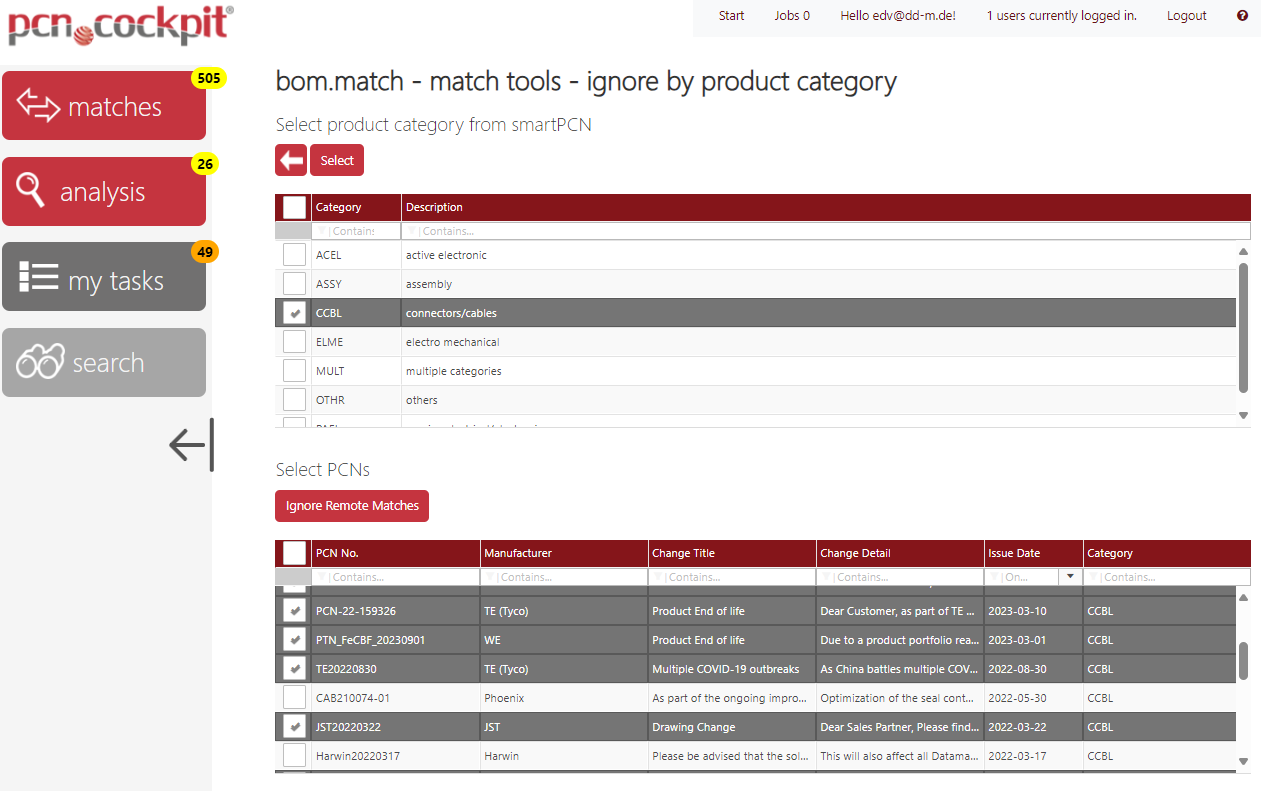Click the Change Title filter input field
1261x791 pixels.
coord(733,577)
